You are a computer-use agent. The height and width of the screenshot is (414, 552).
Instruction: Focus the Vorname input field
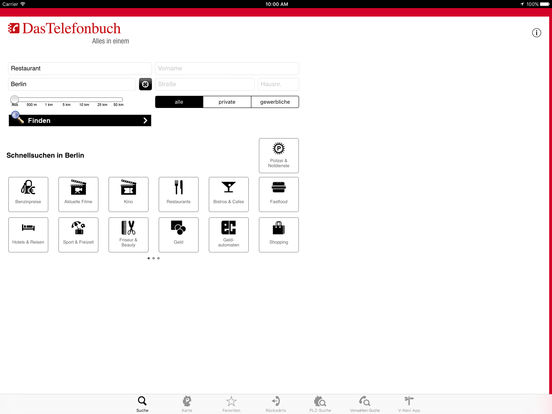coord(227,68)
